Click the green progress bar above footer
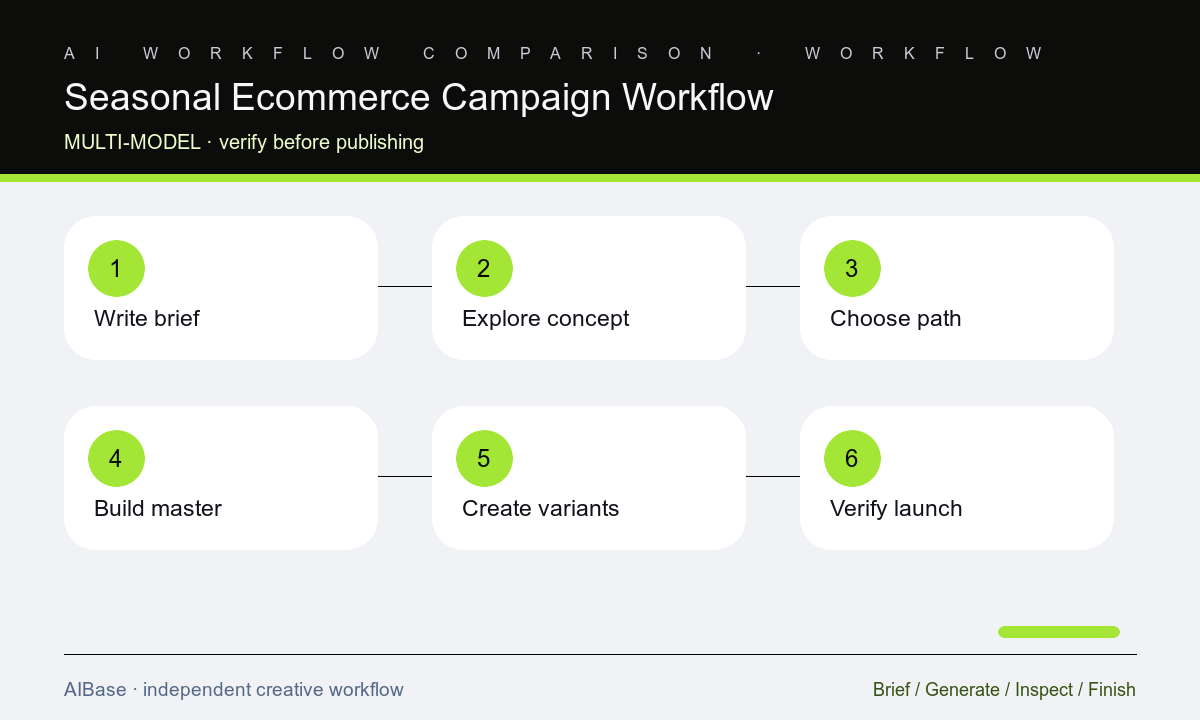 pos(1059,632)
